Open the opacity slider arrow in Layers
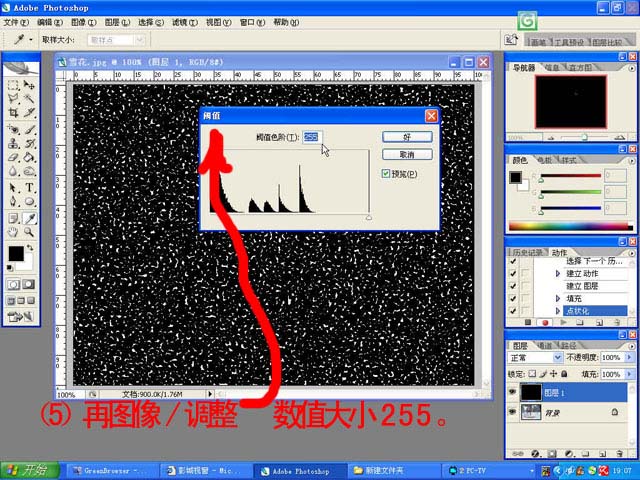Viewport: 640px width, 480px height. click(629, 358)
